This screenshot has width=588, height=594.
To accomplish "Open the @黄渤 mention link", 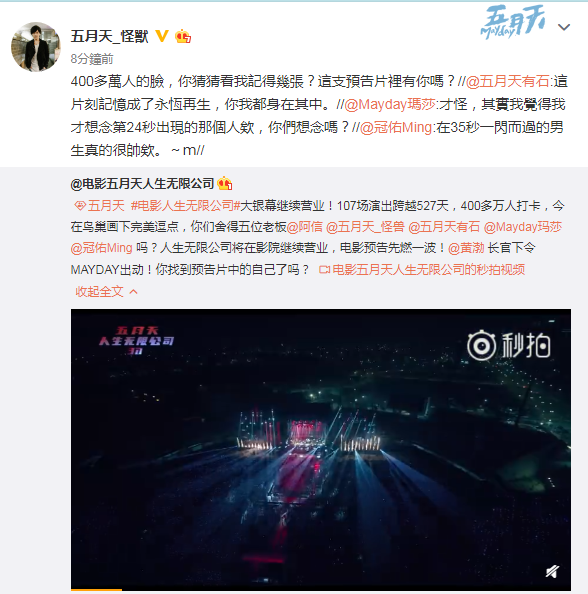I will [466, 248].
